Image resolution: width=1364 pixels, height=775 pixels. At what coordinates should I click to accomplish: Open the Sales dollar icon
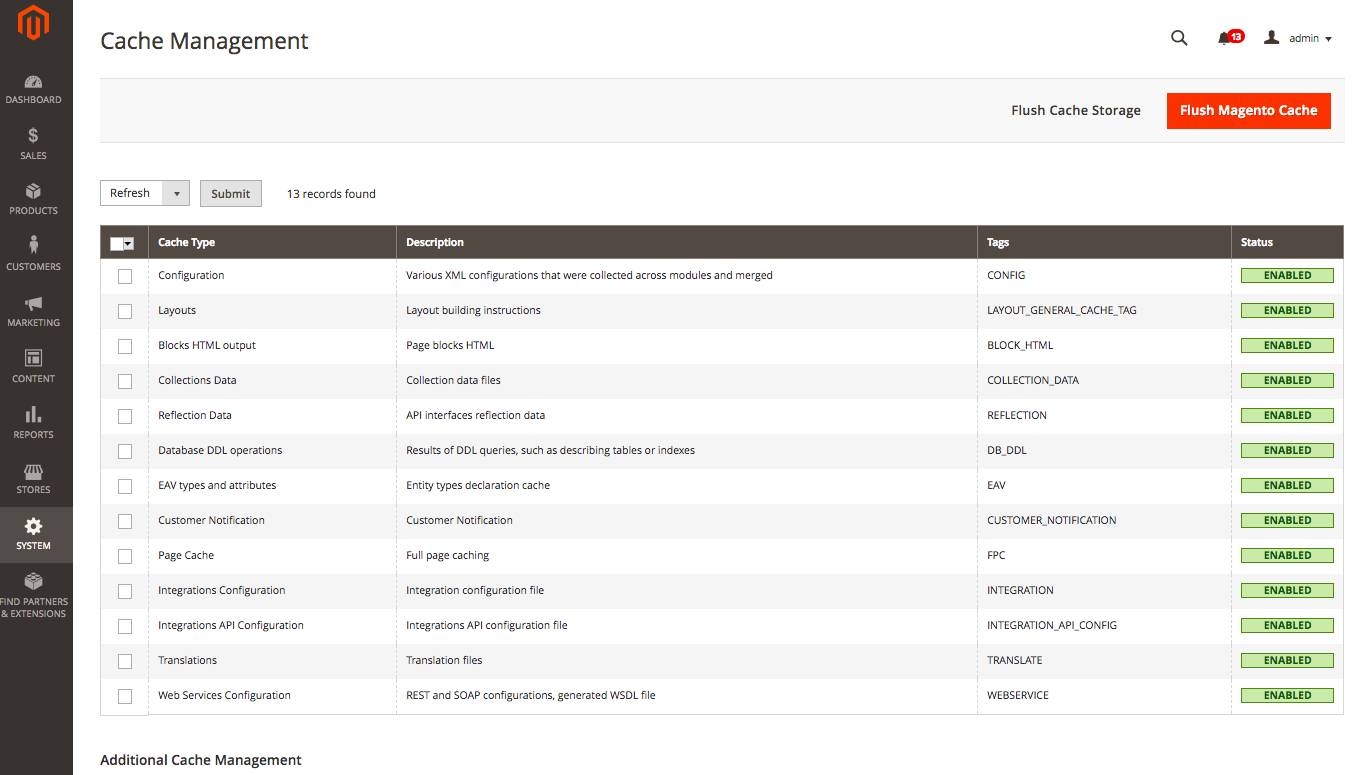tap(33, 136)
